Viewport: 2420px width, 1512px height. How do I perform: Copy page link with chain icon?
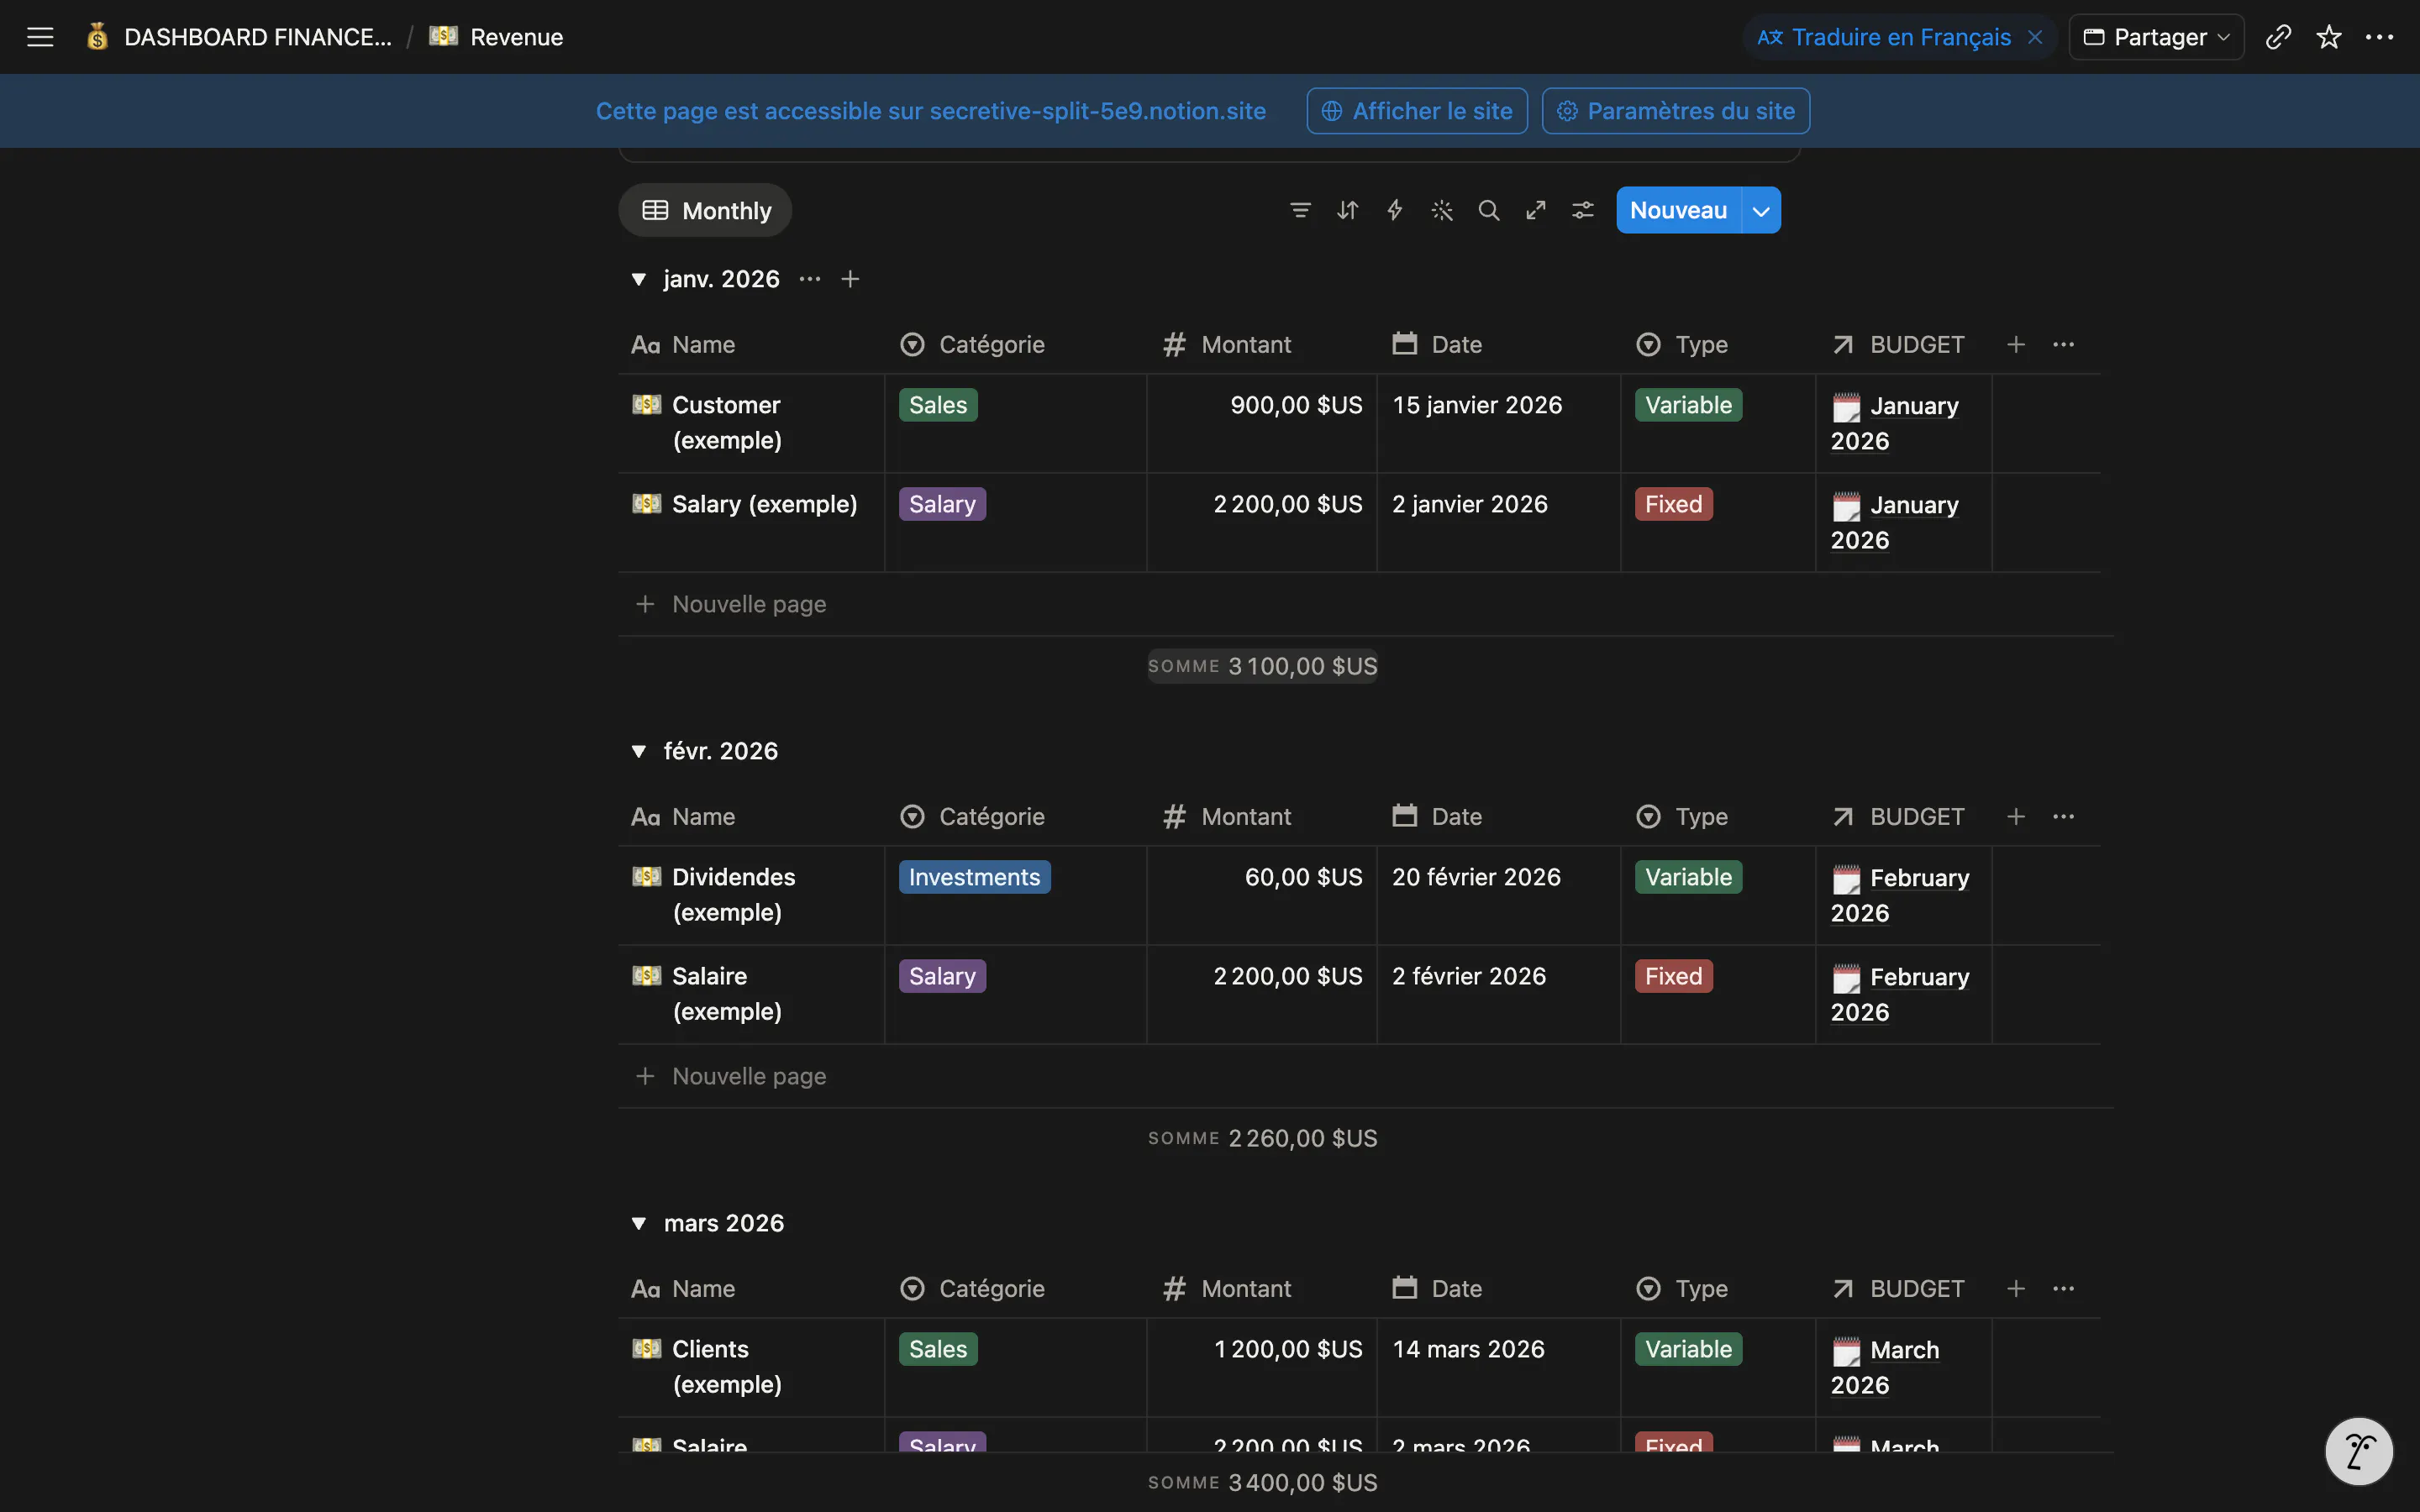2278,37
